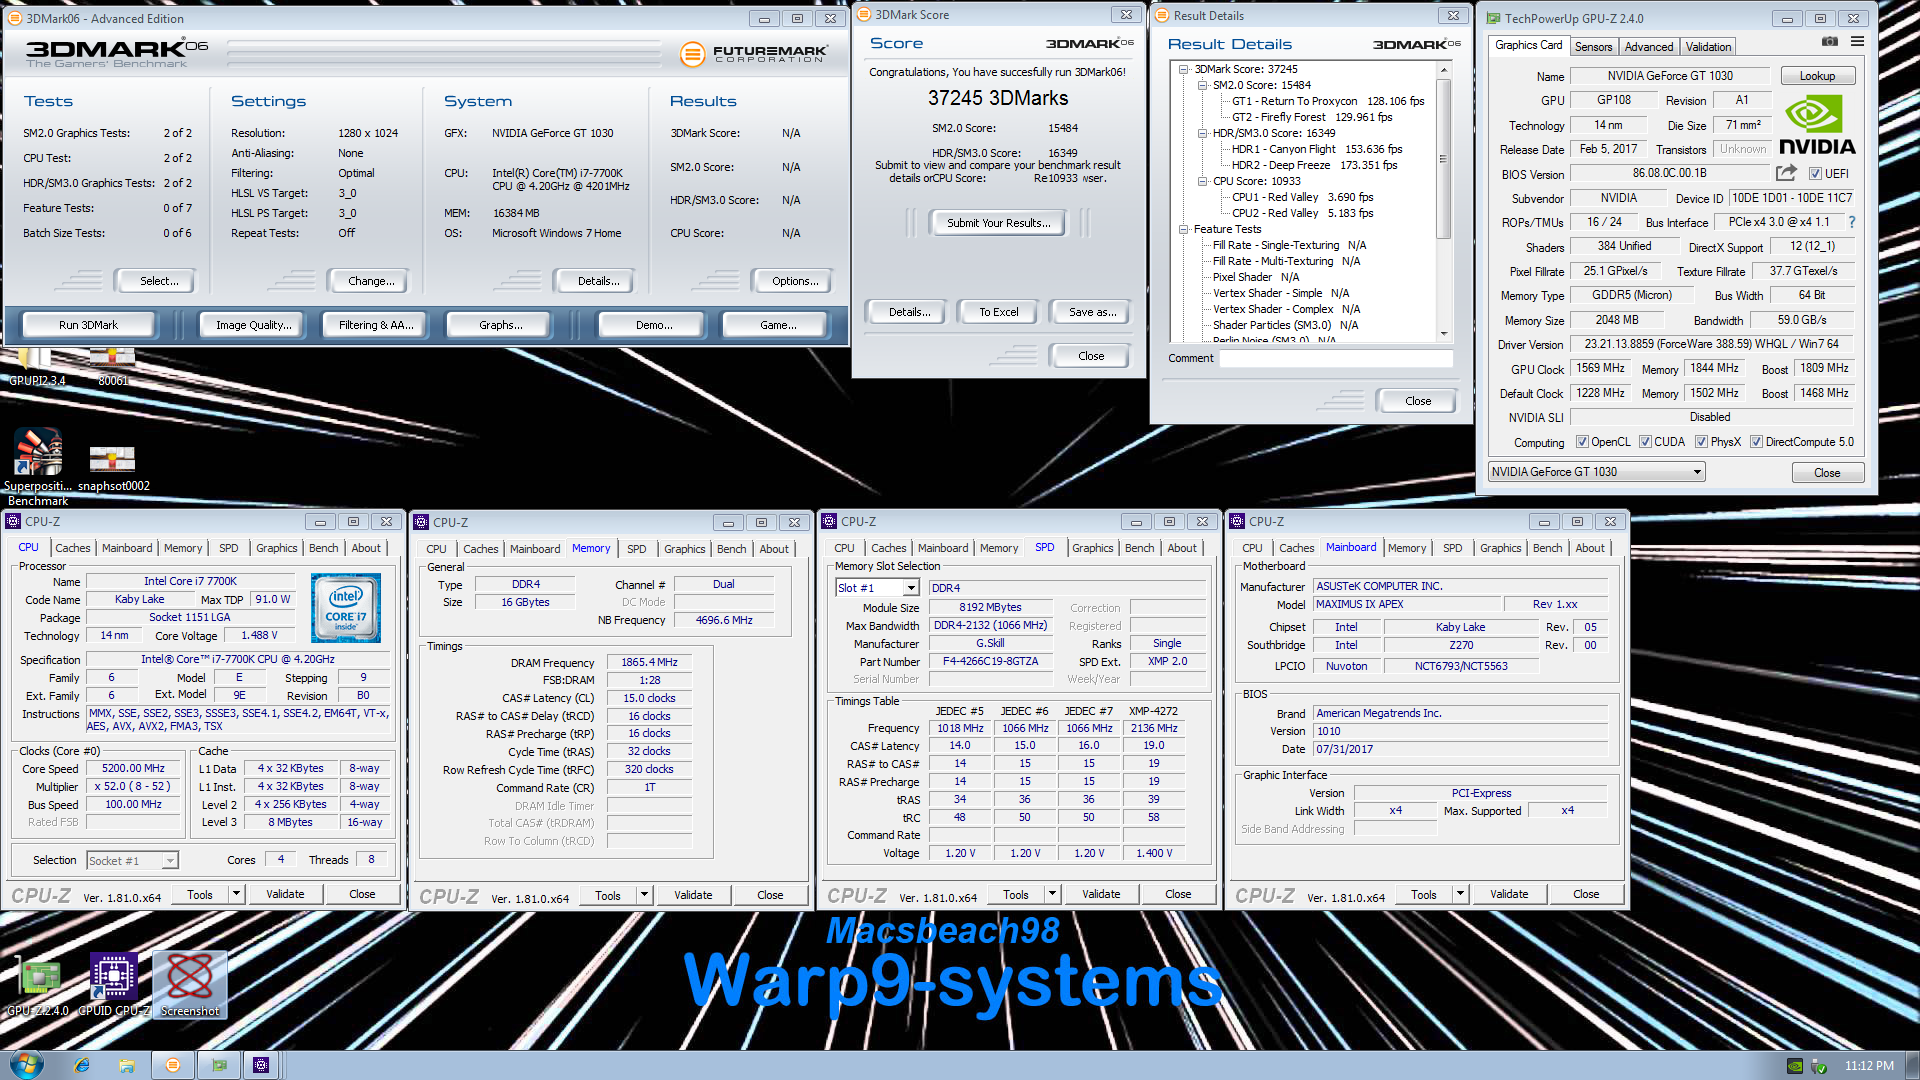
Task: Open the Validation tab in GPU-Z
Action: coord(1708,46)
